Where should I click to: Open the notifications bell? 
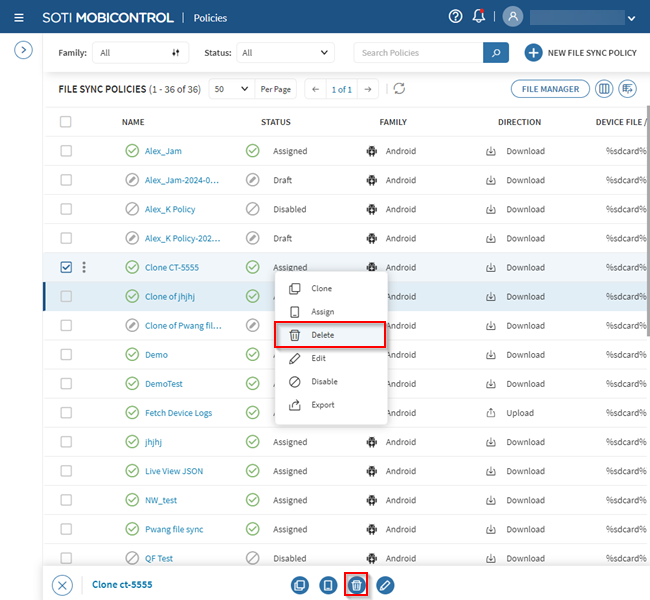pos(479,17)
